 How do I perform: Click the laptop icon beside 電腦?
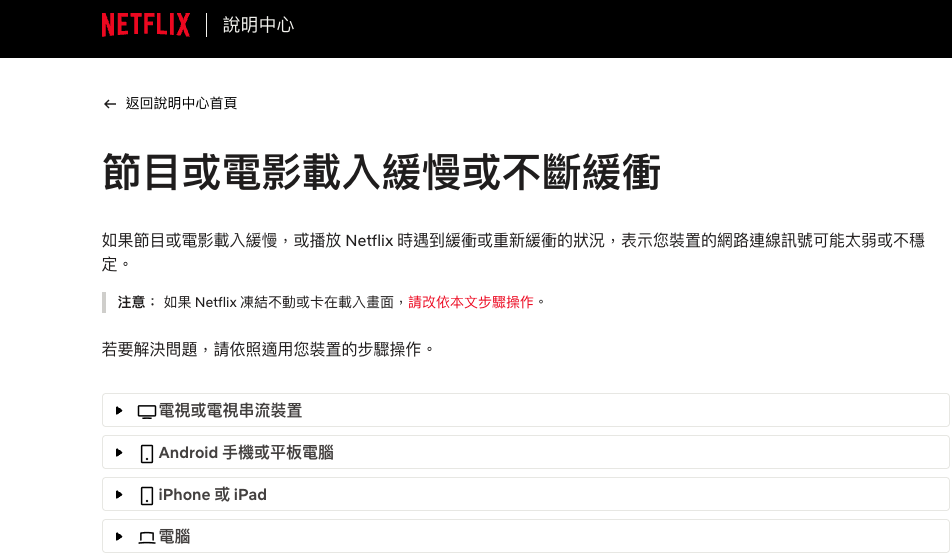pyautogui.click(x=147, y=538)
